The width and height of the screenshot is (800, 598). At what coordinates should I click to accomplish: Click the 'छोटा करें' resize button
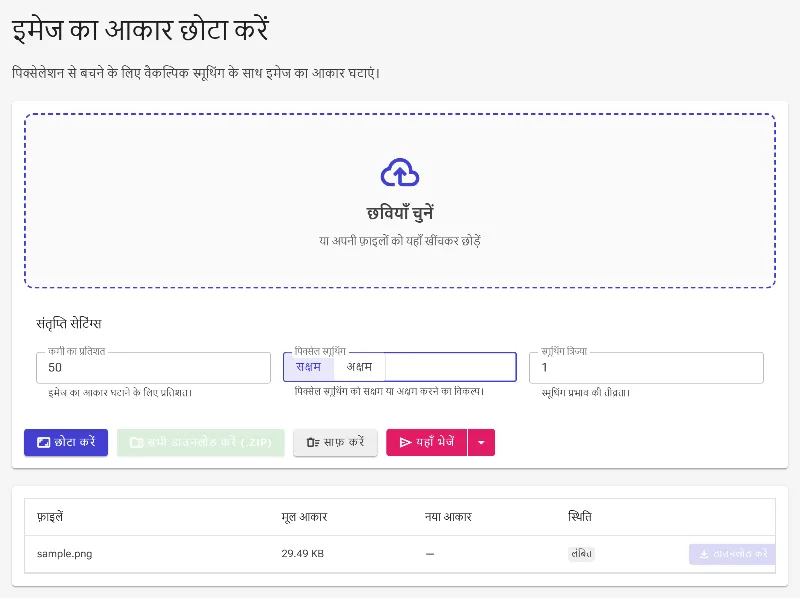tap(66, 442)
